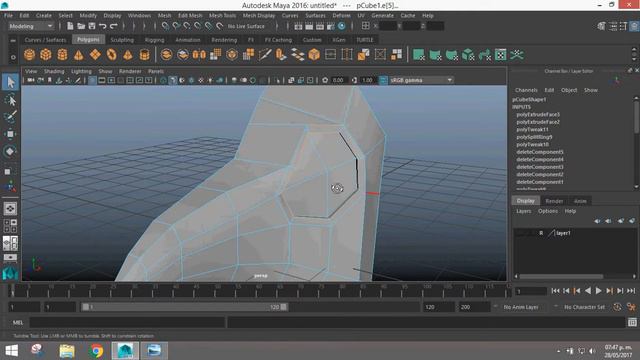Image resolution: width=640 pixels, height=360 pixels.
Task: Create a polygon pipe from shelf
Action: 144,55
